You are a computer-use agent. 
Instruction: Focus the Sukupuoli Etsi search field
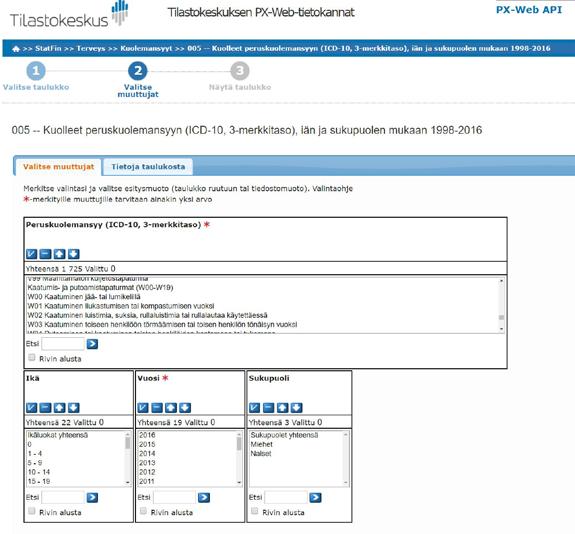tap(286, 498)
